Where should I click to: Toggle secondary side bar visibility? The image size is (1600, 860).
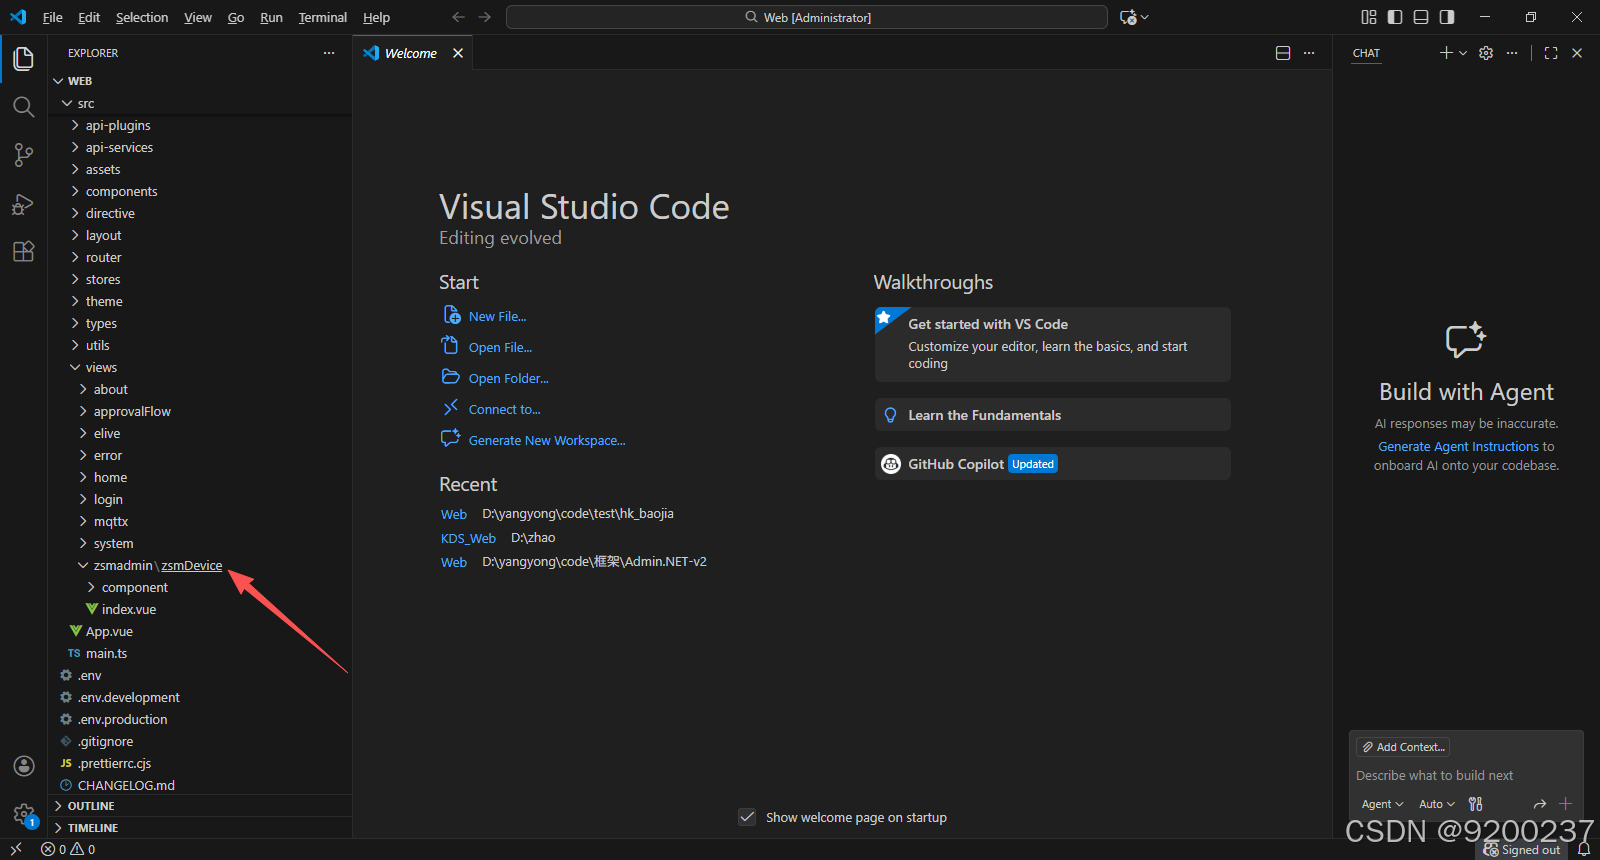(x=1447, y=17)
